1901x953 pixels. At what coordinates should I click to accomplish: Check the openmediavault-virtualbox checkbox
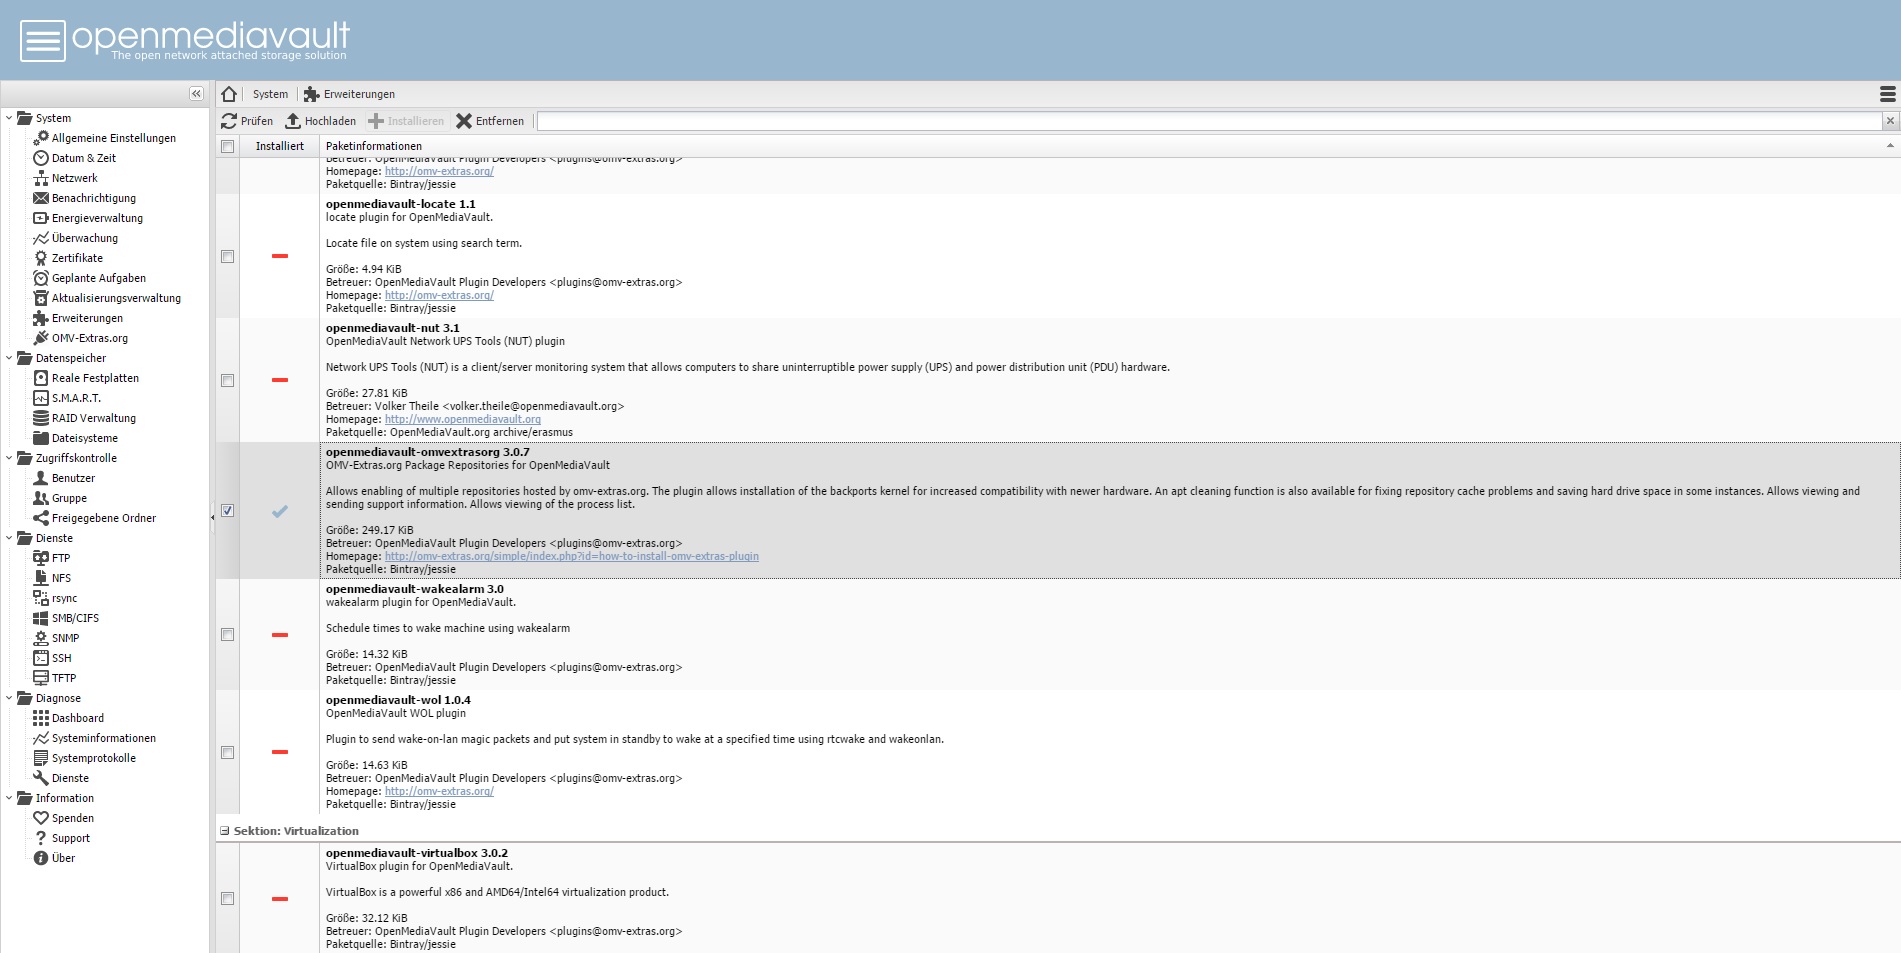[227, 898]
